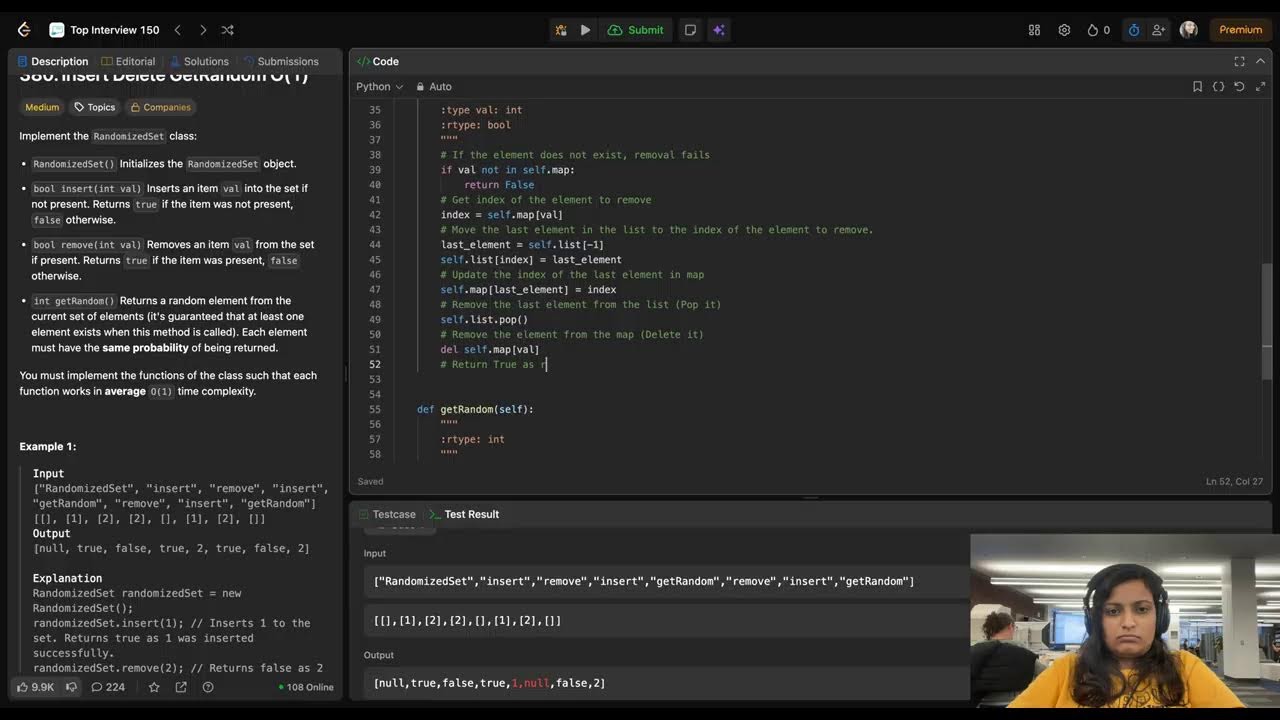Open the notes icon next to Submit
Screen dimensions: 1280x720
(690, 30)
